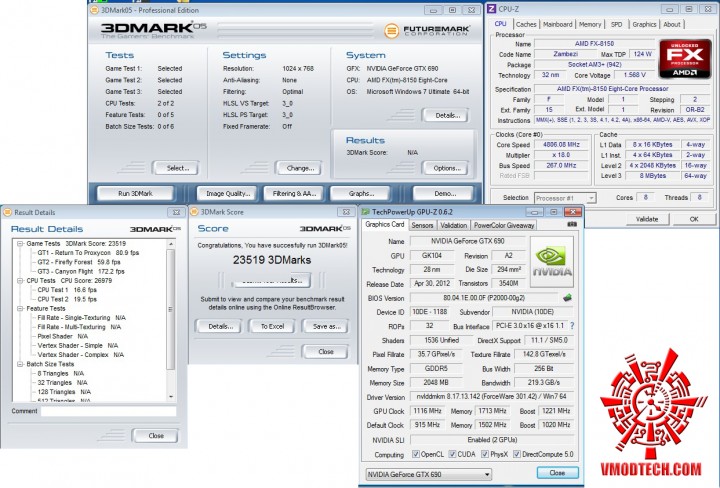Image resolution: width=720 pixels, height=488 pixels.
Task: Switch to the Sensors tab in GPU-Z
Action: 422,225
